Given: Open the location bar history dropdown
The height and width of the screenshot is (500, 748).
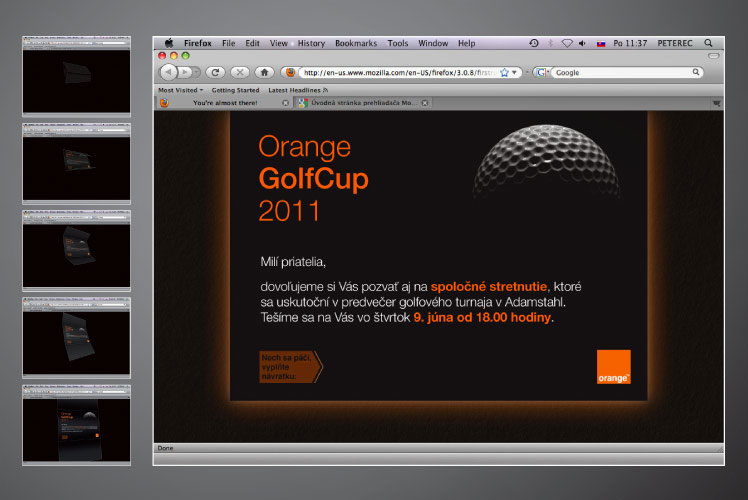Looking at the screenshot, I should (514, 73).
